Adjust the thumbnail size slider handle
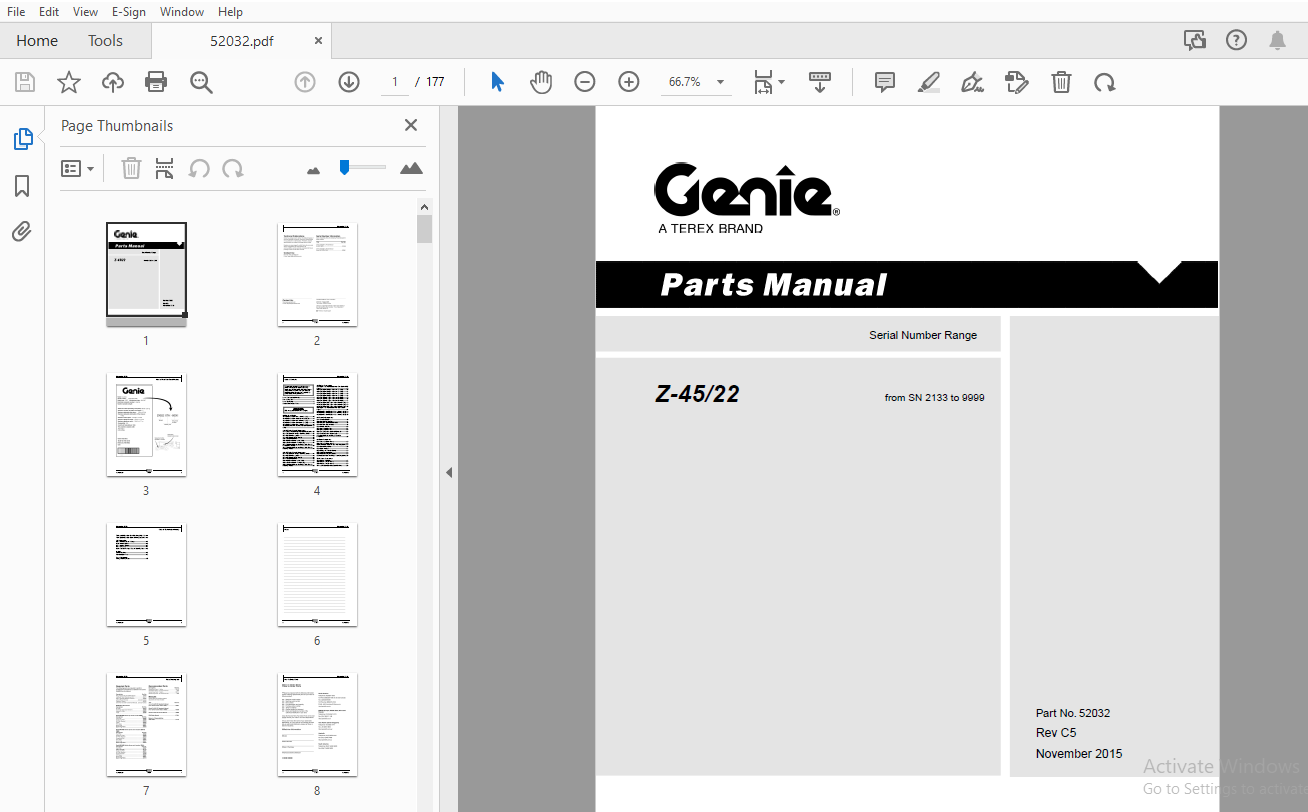 [x=344, y=167]
